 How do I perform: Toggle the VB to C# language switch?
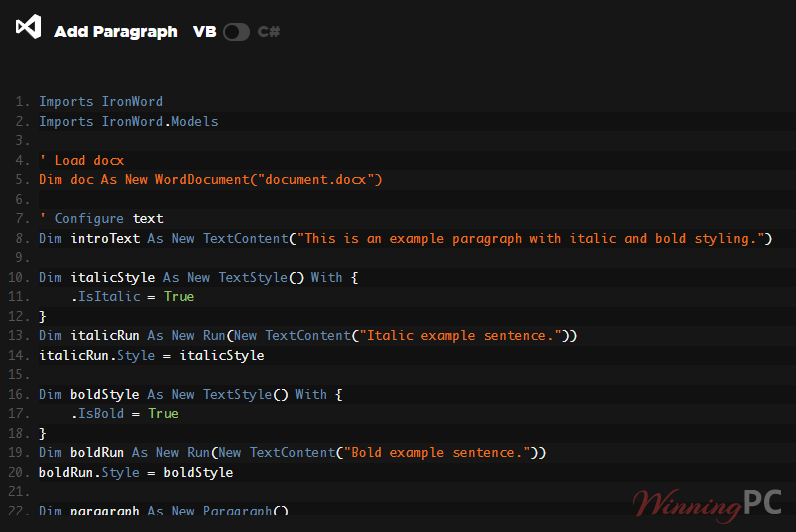236,32
